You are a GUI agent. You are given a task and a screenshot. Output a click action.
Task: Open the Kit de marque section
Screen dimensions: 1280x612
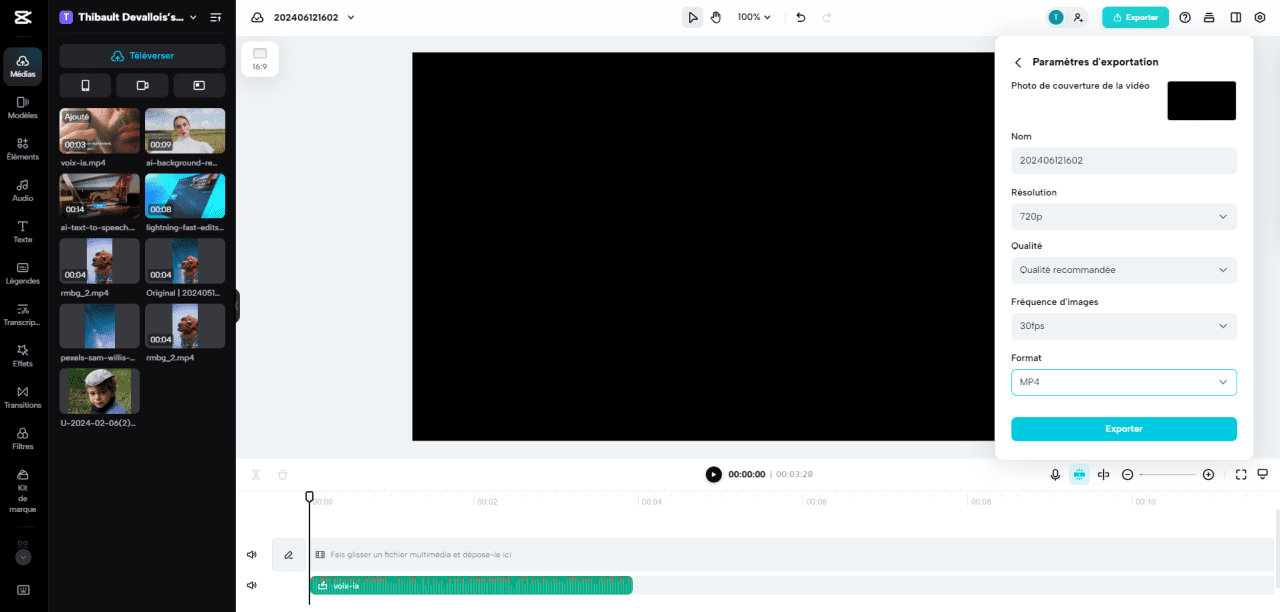pyautogui.click(x=23, y=491)
